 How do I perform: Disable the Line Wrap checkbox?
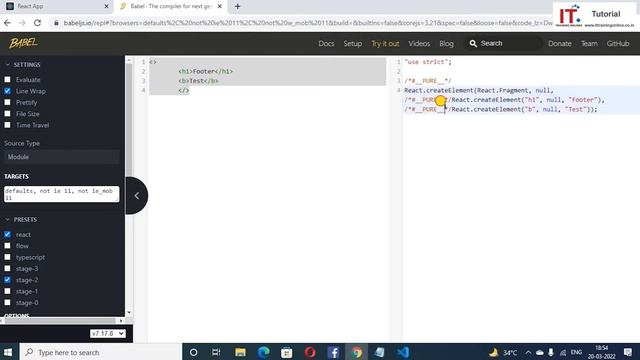7,91
